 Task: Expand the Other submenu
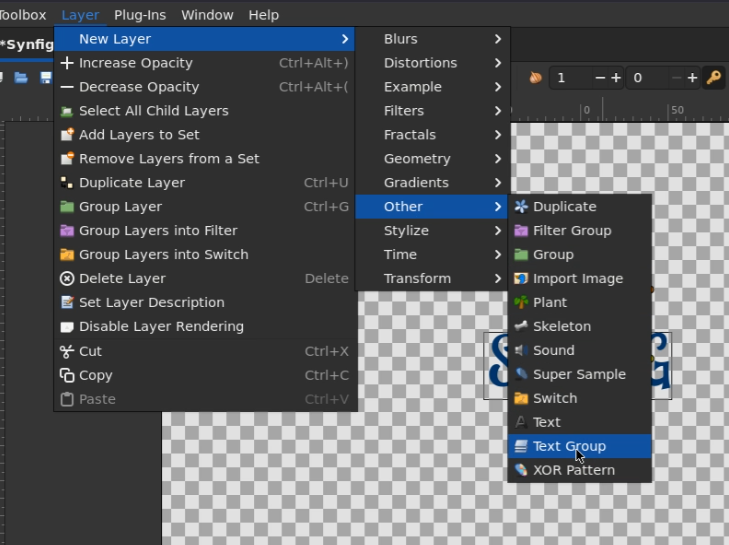click(433, 206)
